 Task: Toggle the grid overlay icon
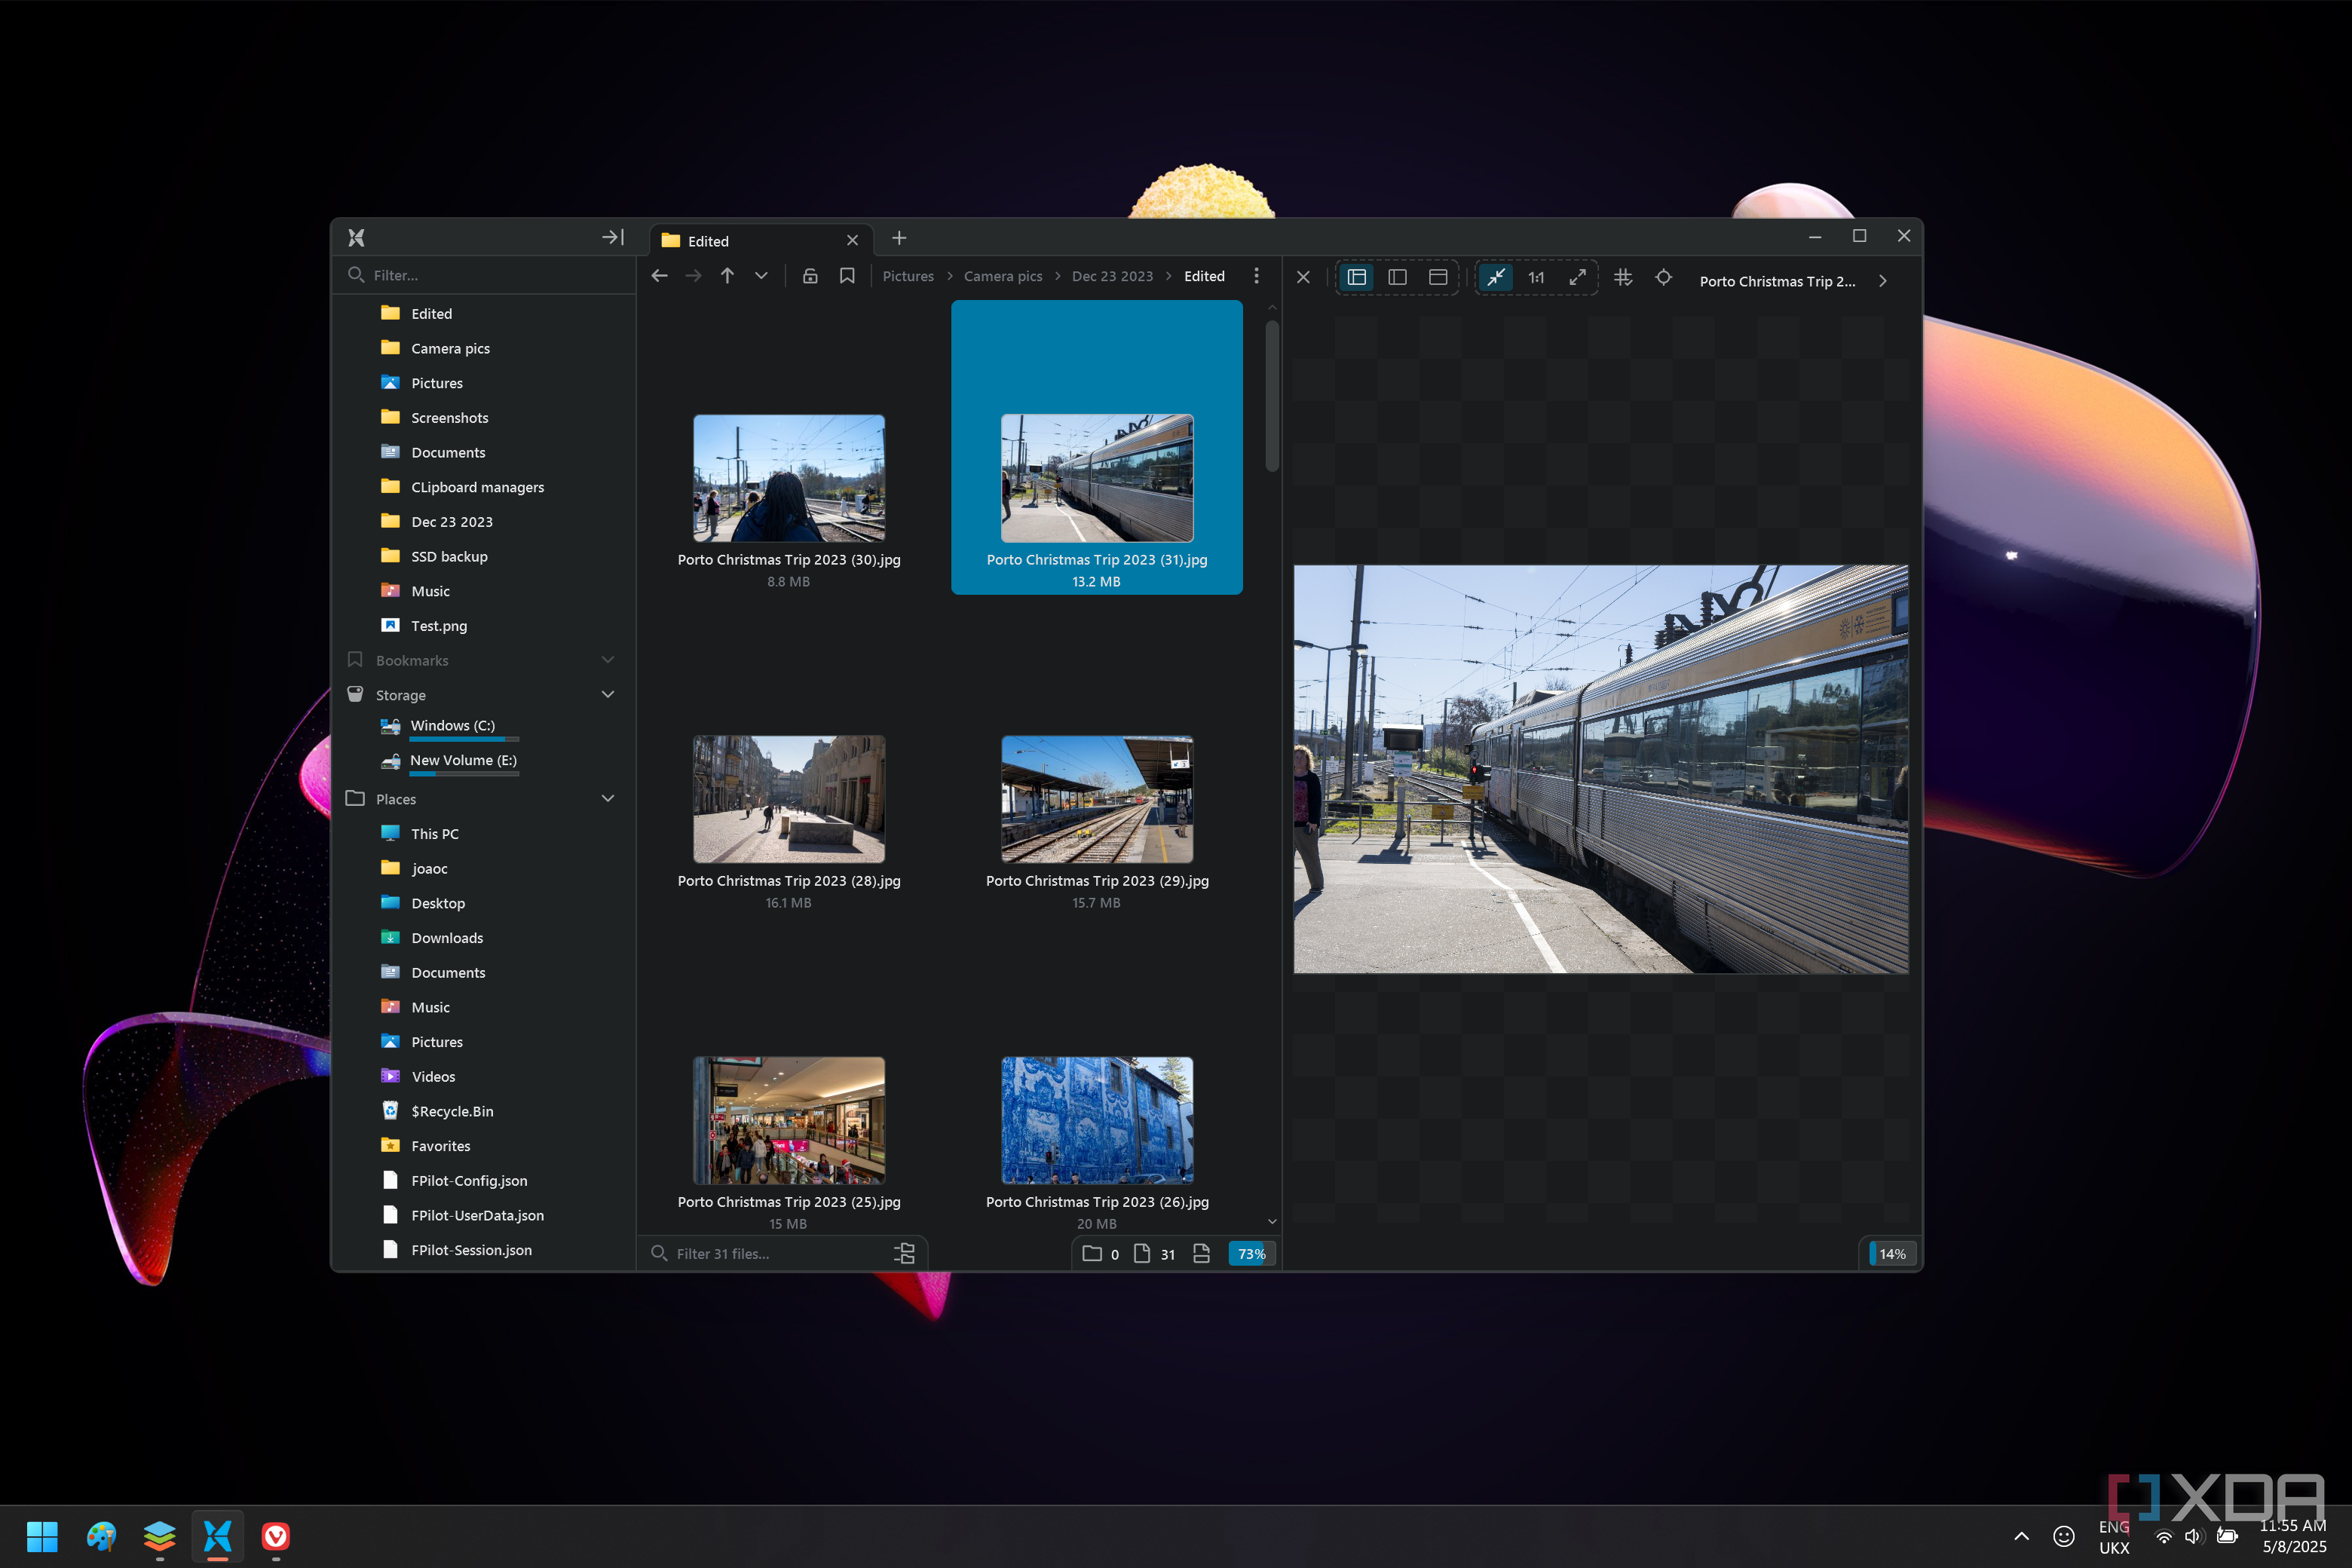(1623, 277)
